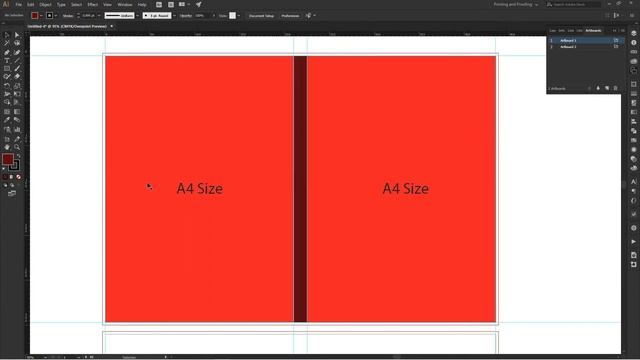
Task: Select the Lasso tool
Action: coord(17,43)
